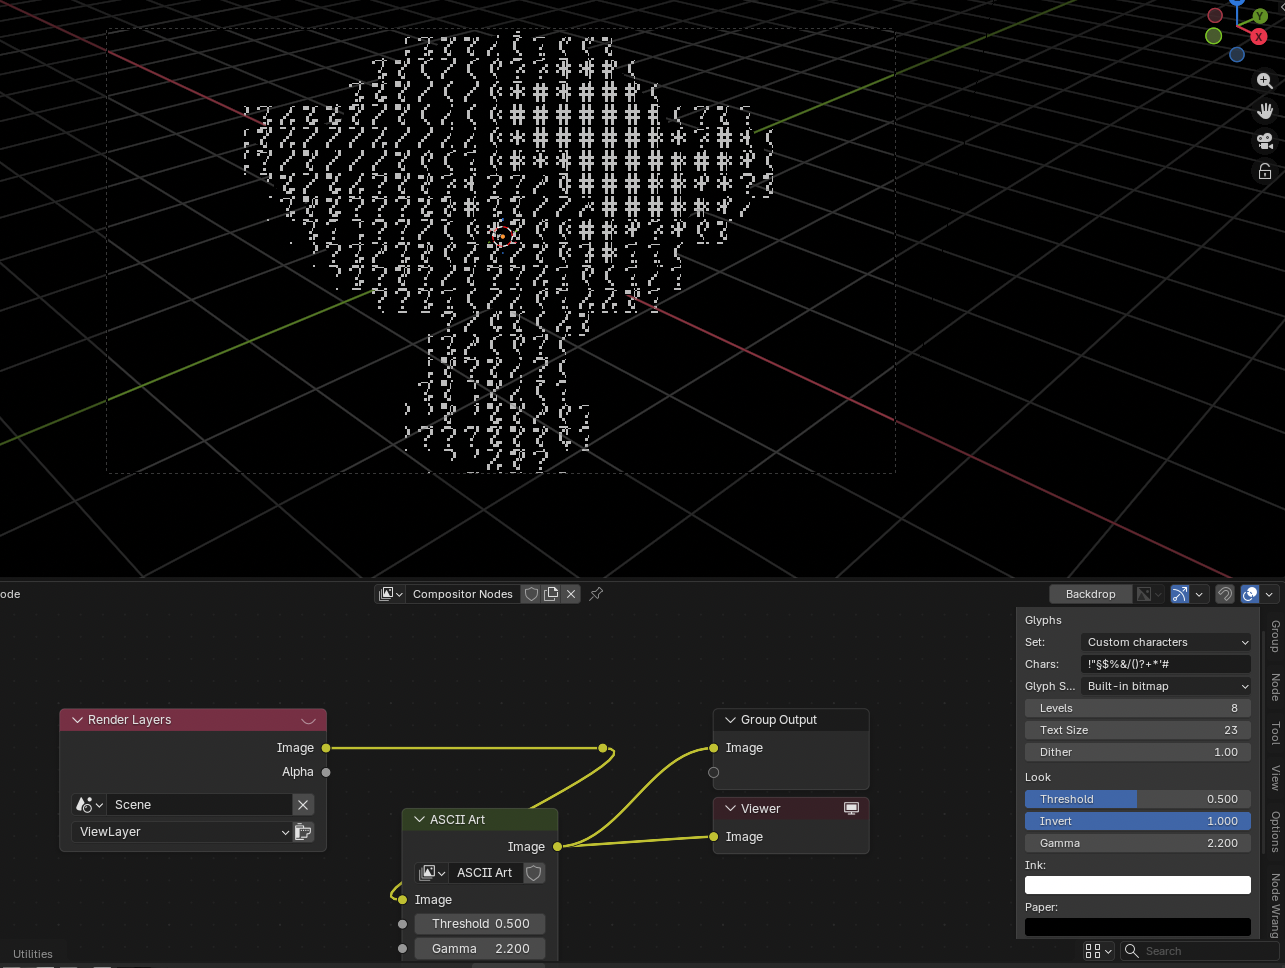
Task: Duplicate the Compositor Nodes node tree
Action: coord(551,594)
